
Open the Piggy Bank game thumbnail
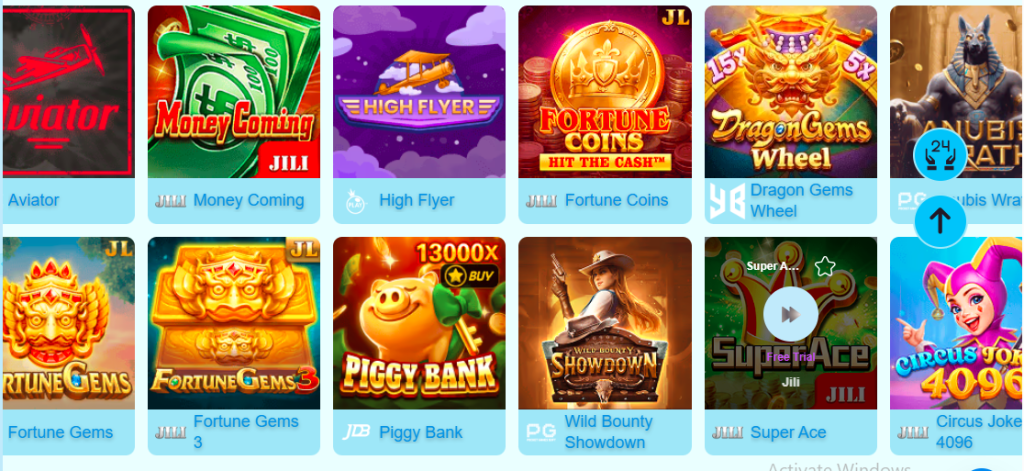coord(419,323)
